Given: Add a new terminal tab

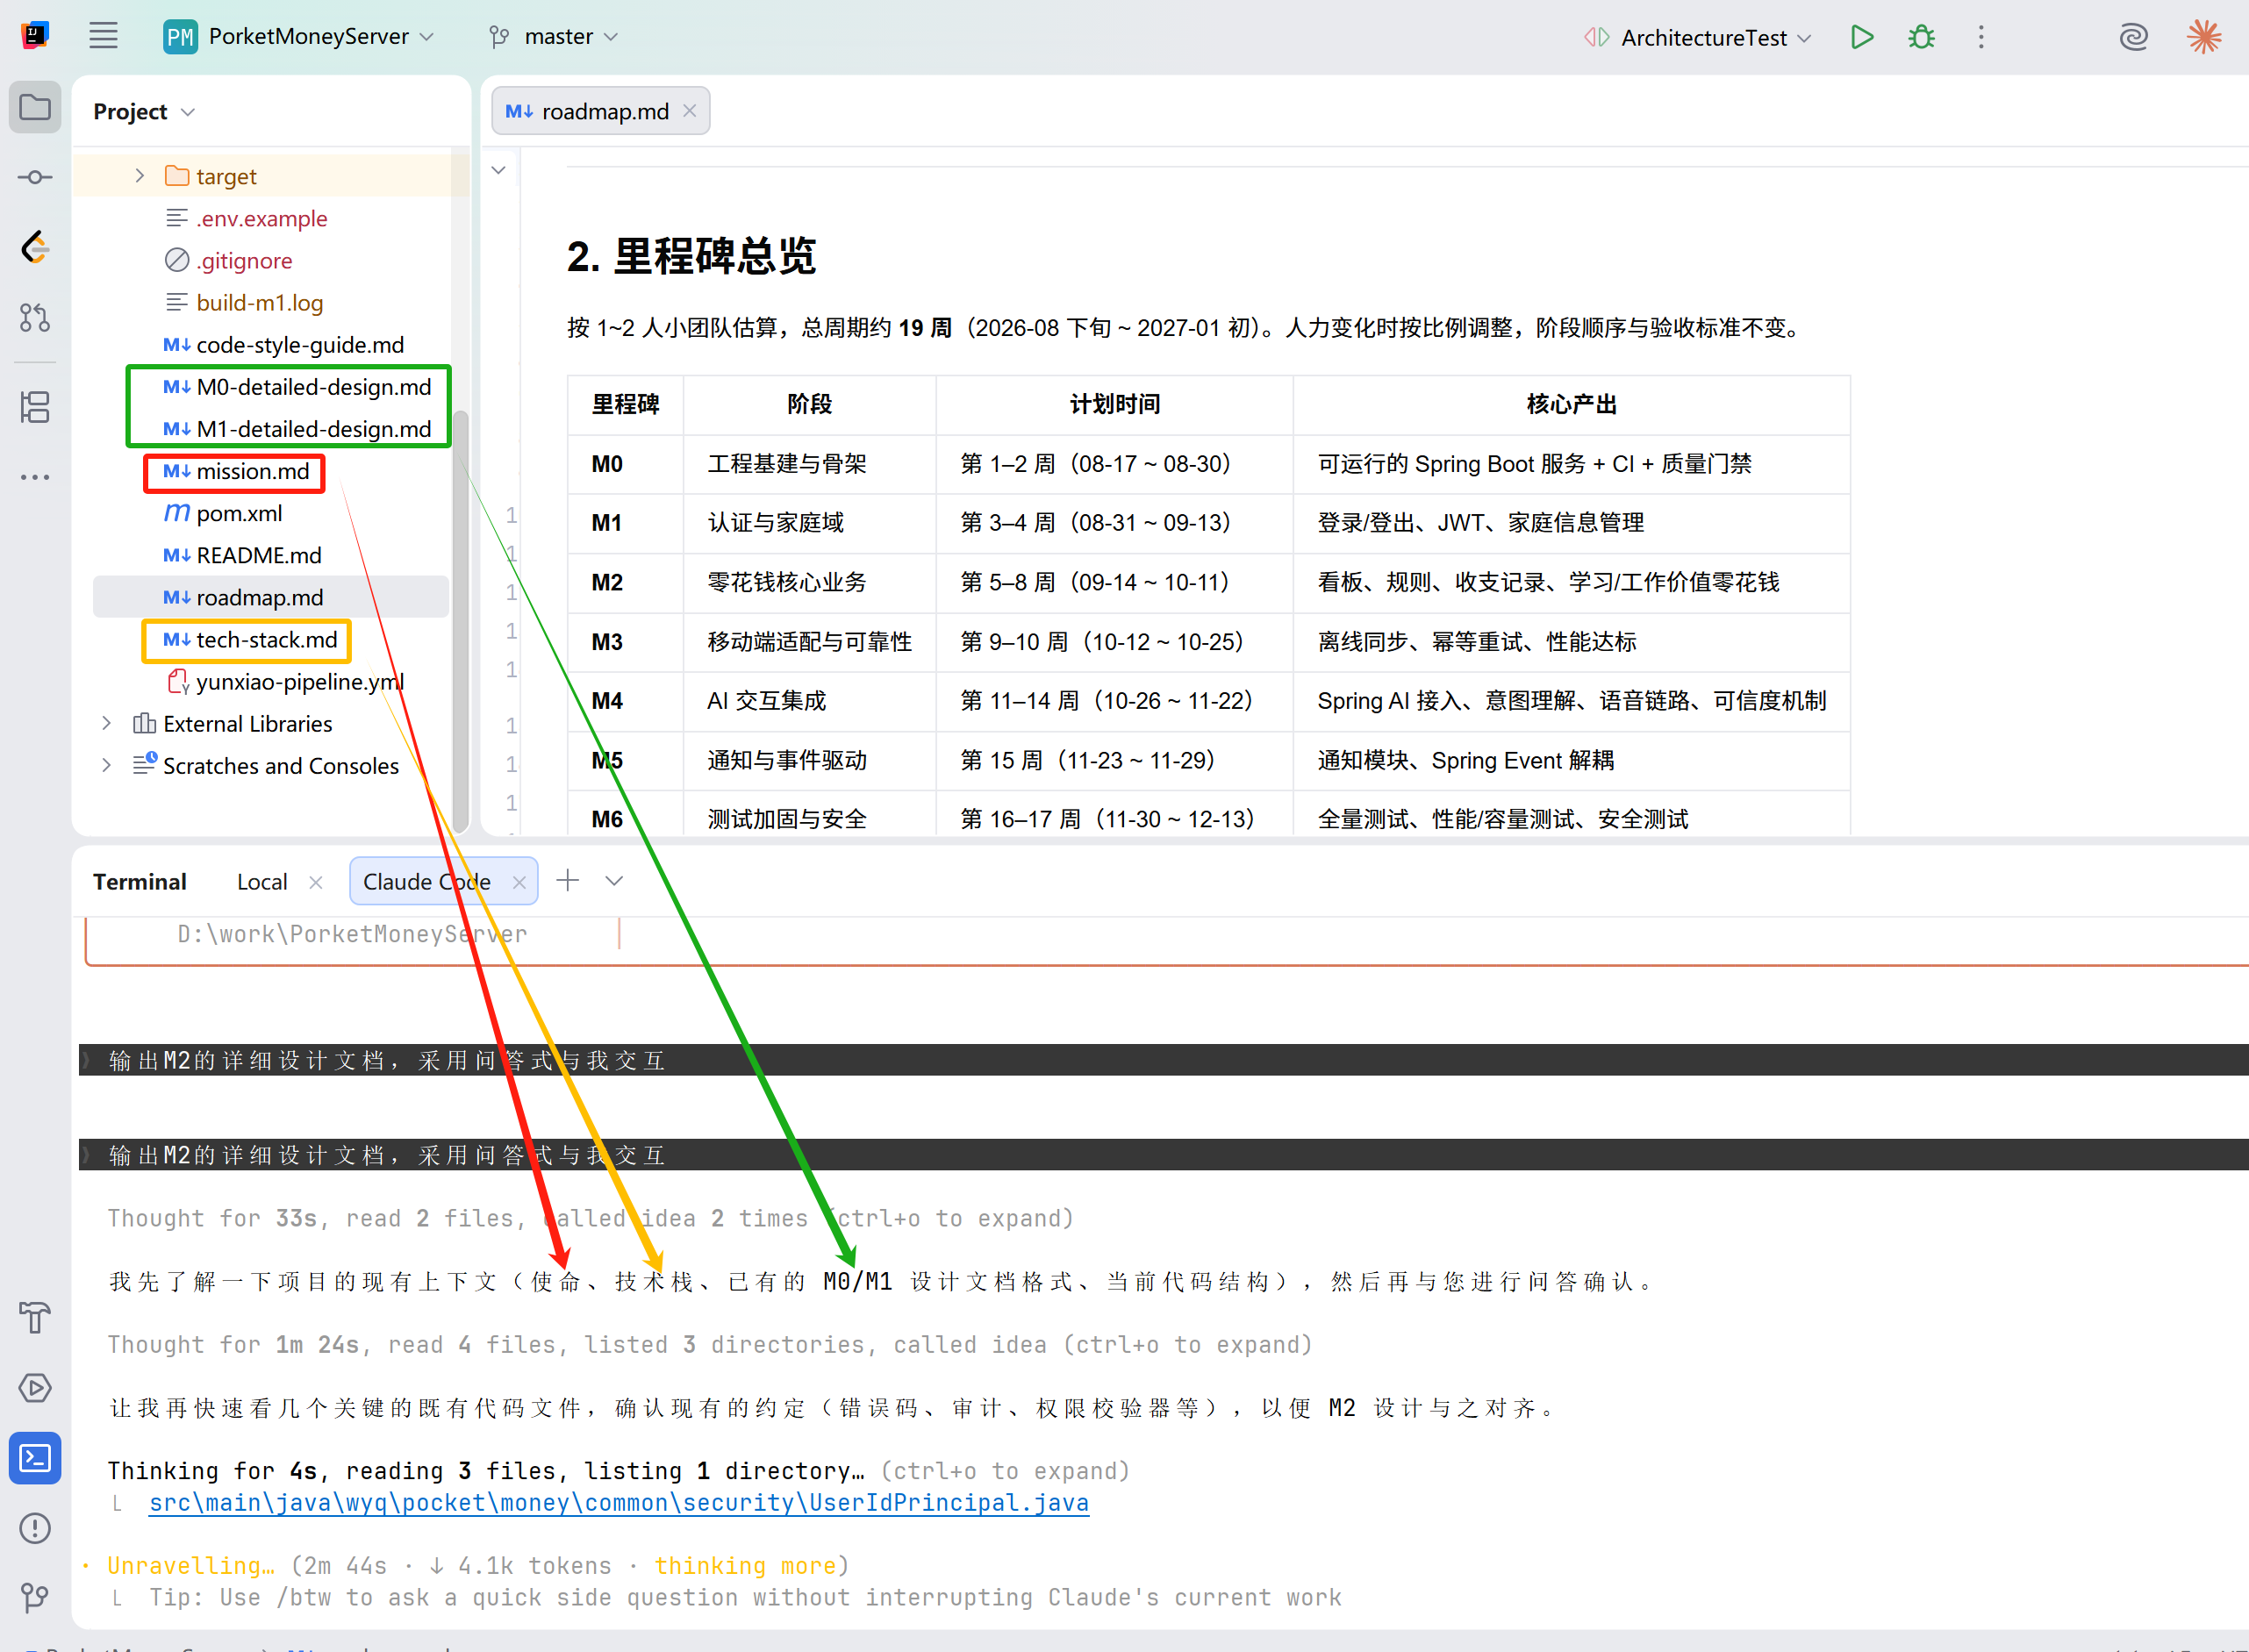Looking at the screenshot, I should pyautogui.click(x=567, y=881).
